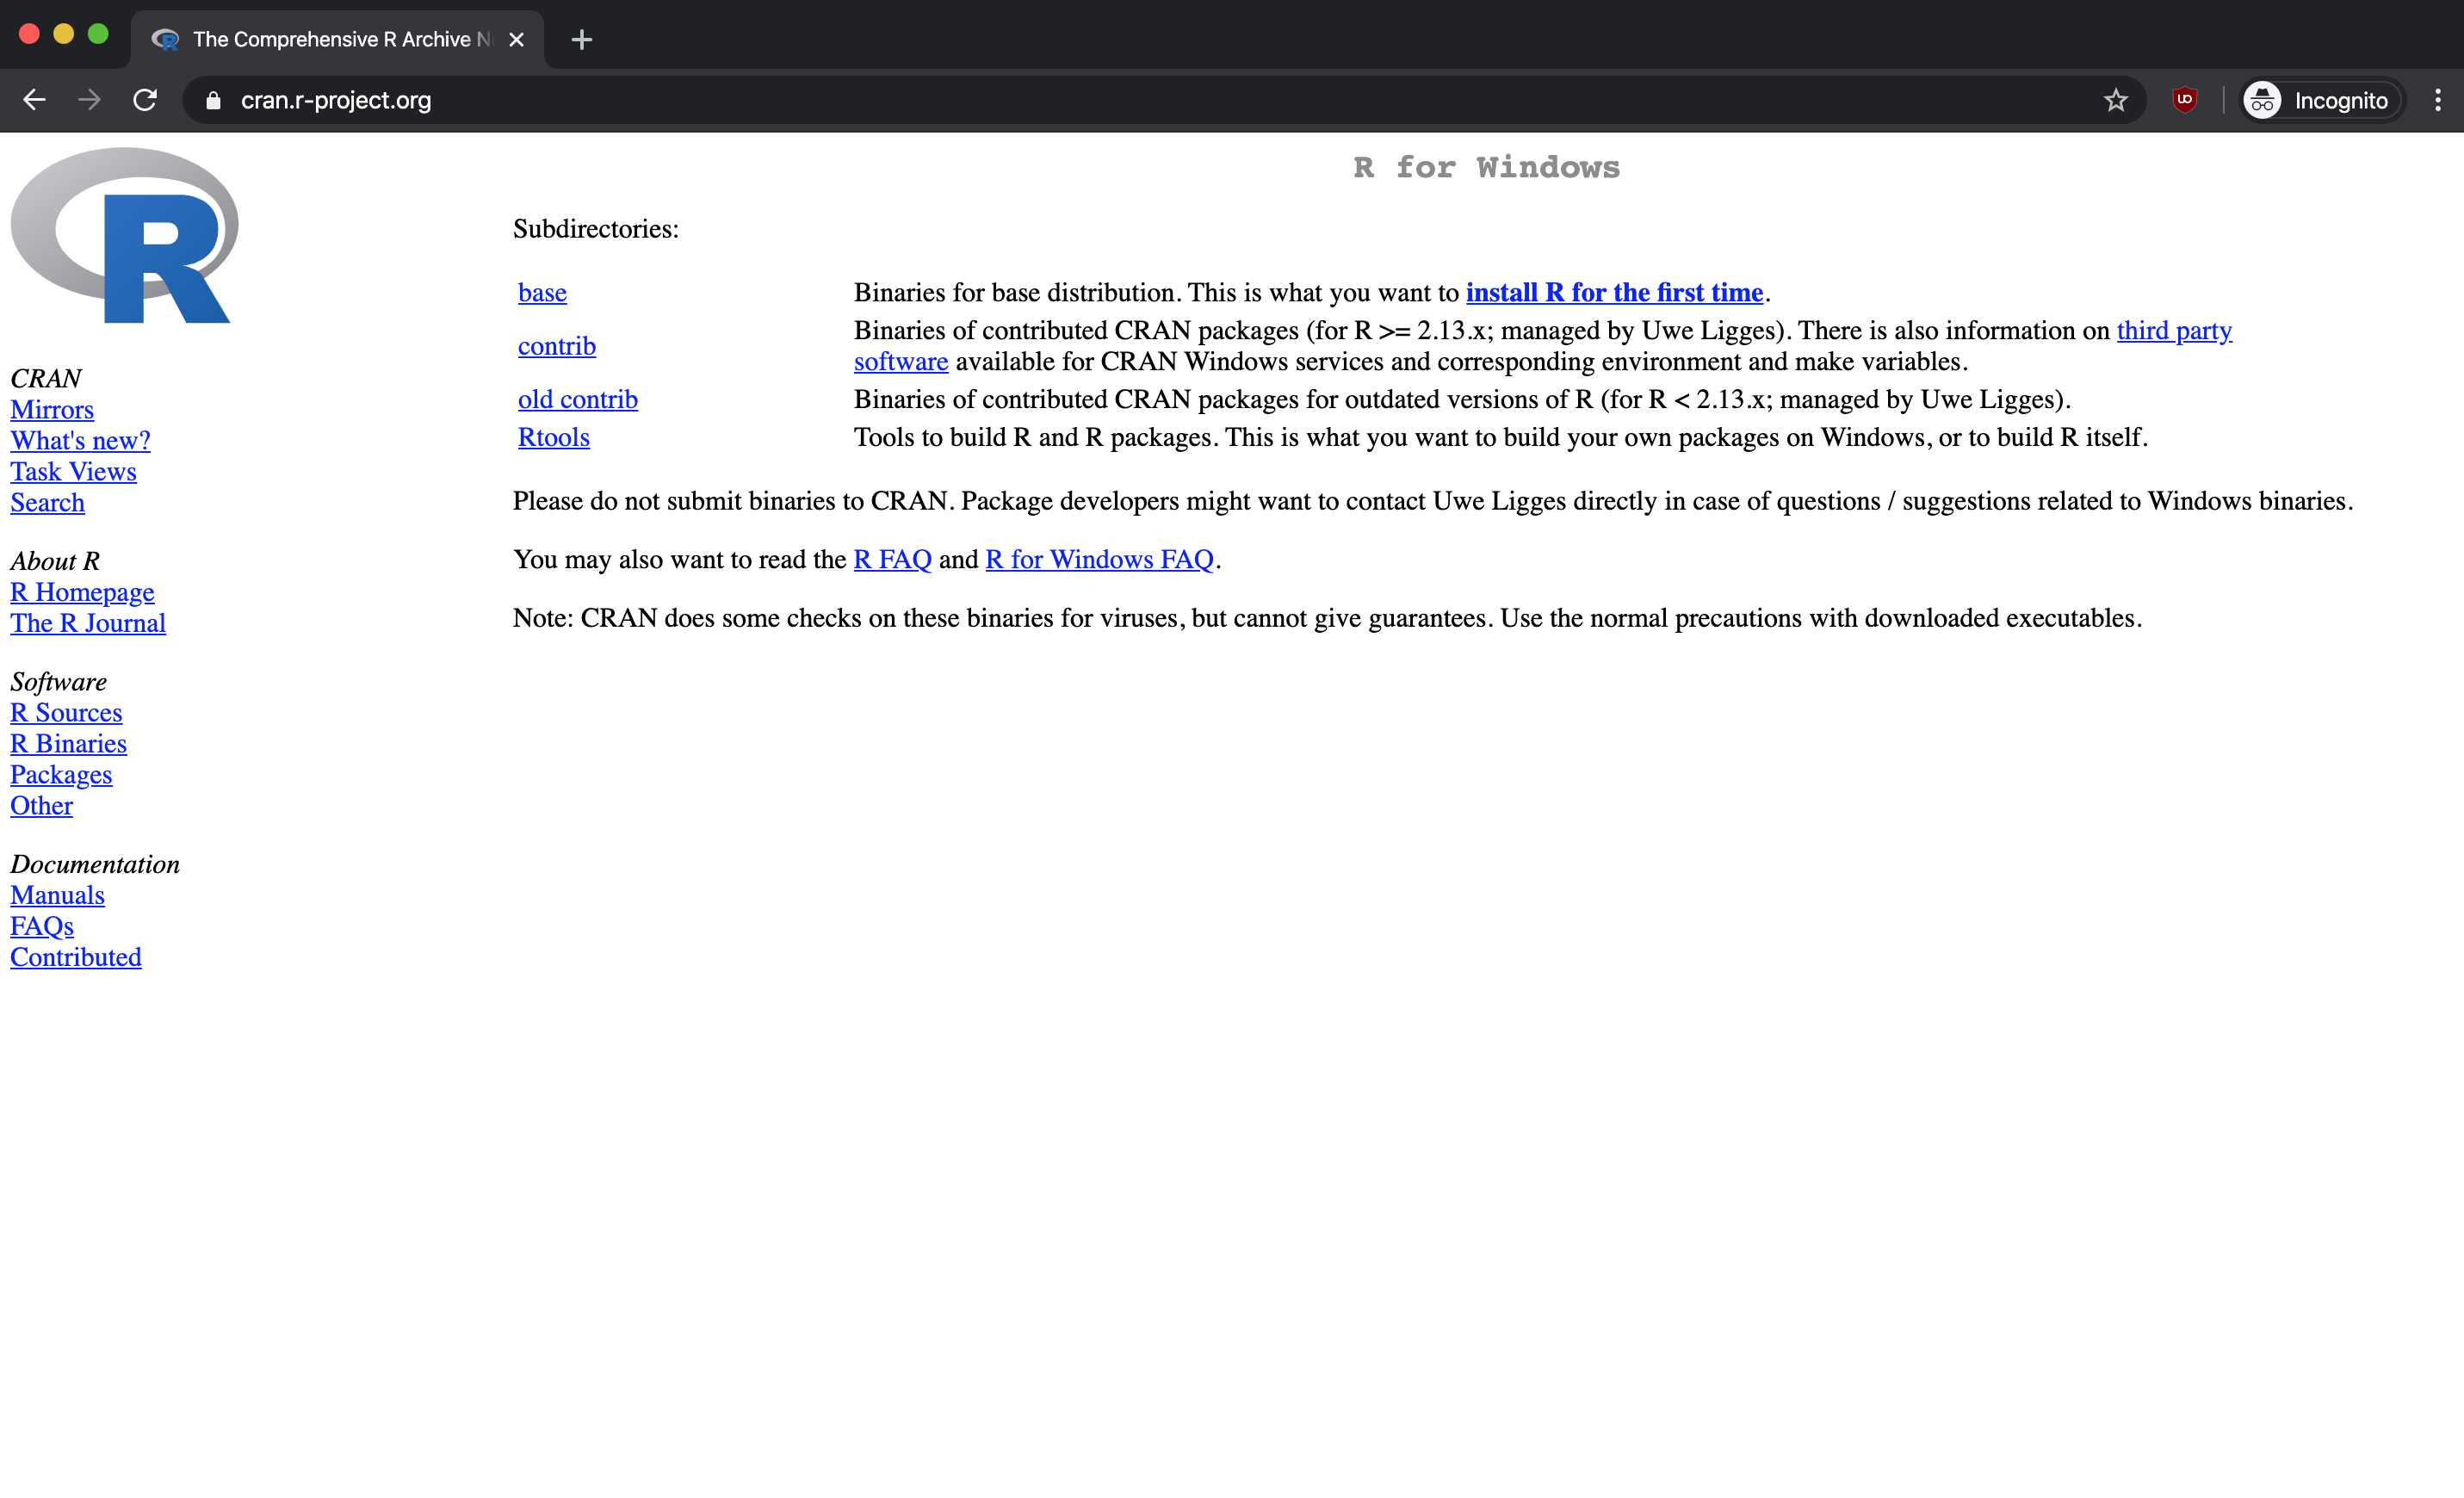2464x1498 pixels.
Task: Open the uBlock Origin extension
Action: [x=2185, y=100]
